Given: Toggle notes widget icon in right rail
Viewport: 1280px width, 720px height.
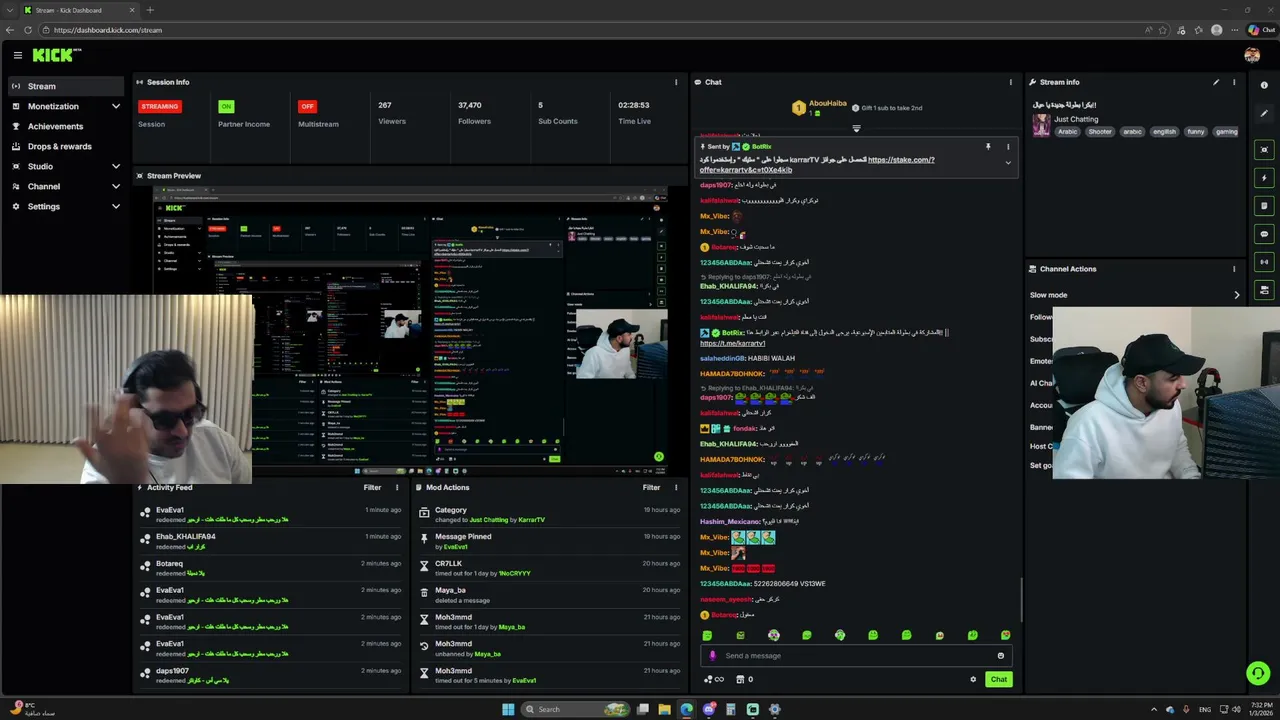Looking at the screenshot, I should click(1264, 206).
